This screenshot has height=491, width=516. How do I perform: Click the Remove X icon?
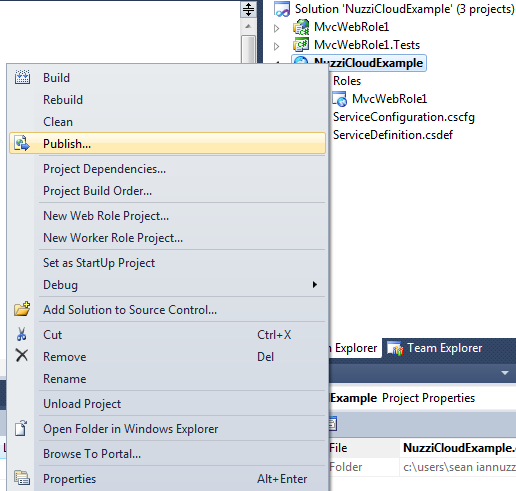coord(22,356)
